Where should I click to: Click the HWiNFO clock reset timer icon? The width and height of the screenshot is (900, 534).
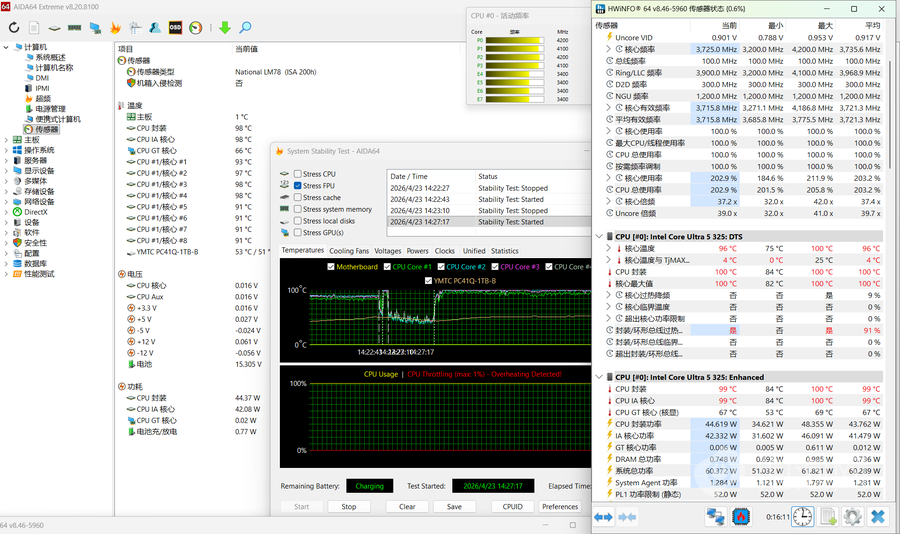point(803,516)
